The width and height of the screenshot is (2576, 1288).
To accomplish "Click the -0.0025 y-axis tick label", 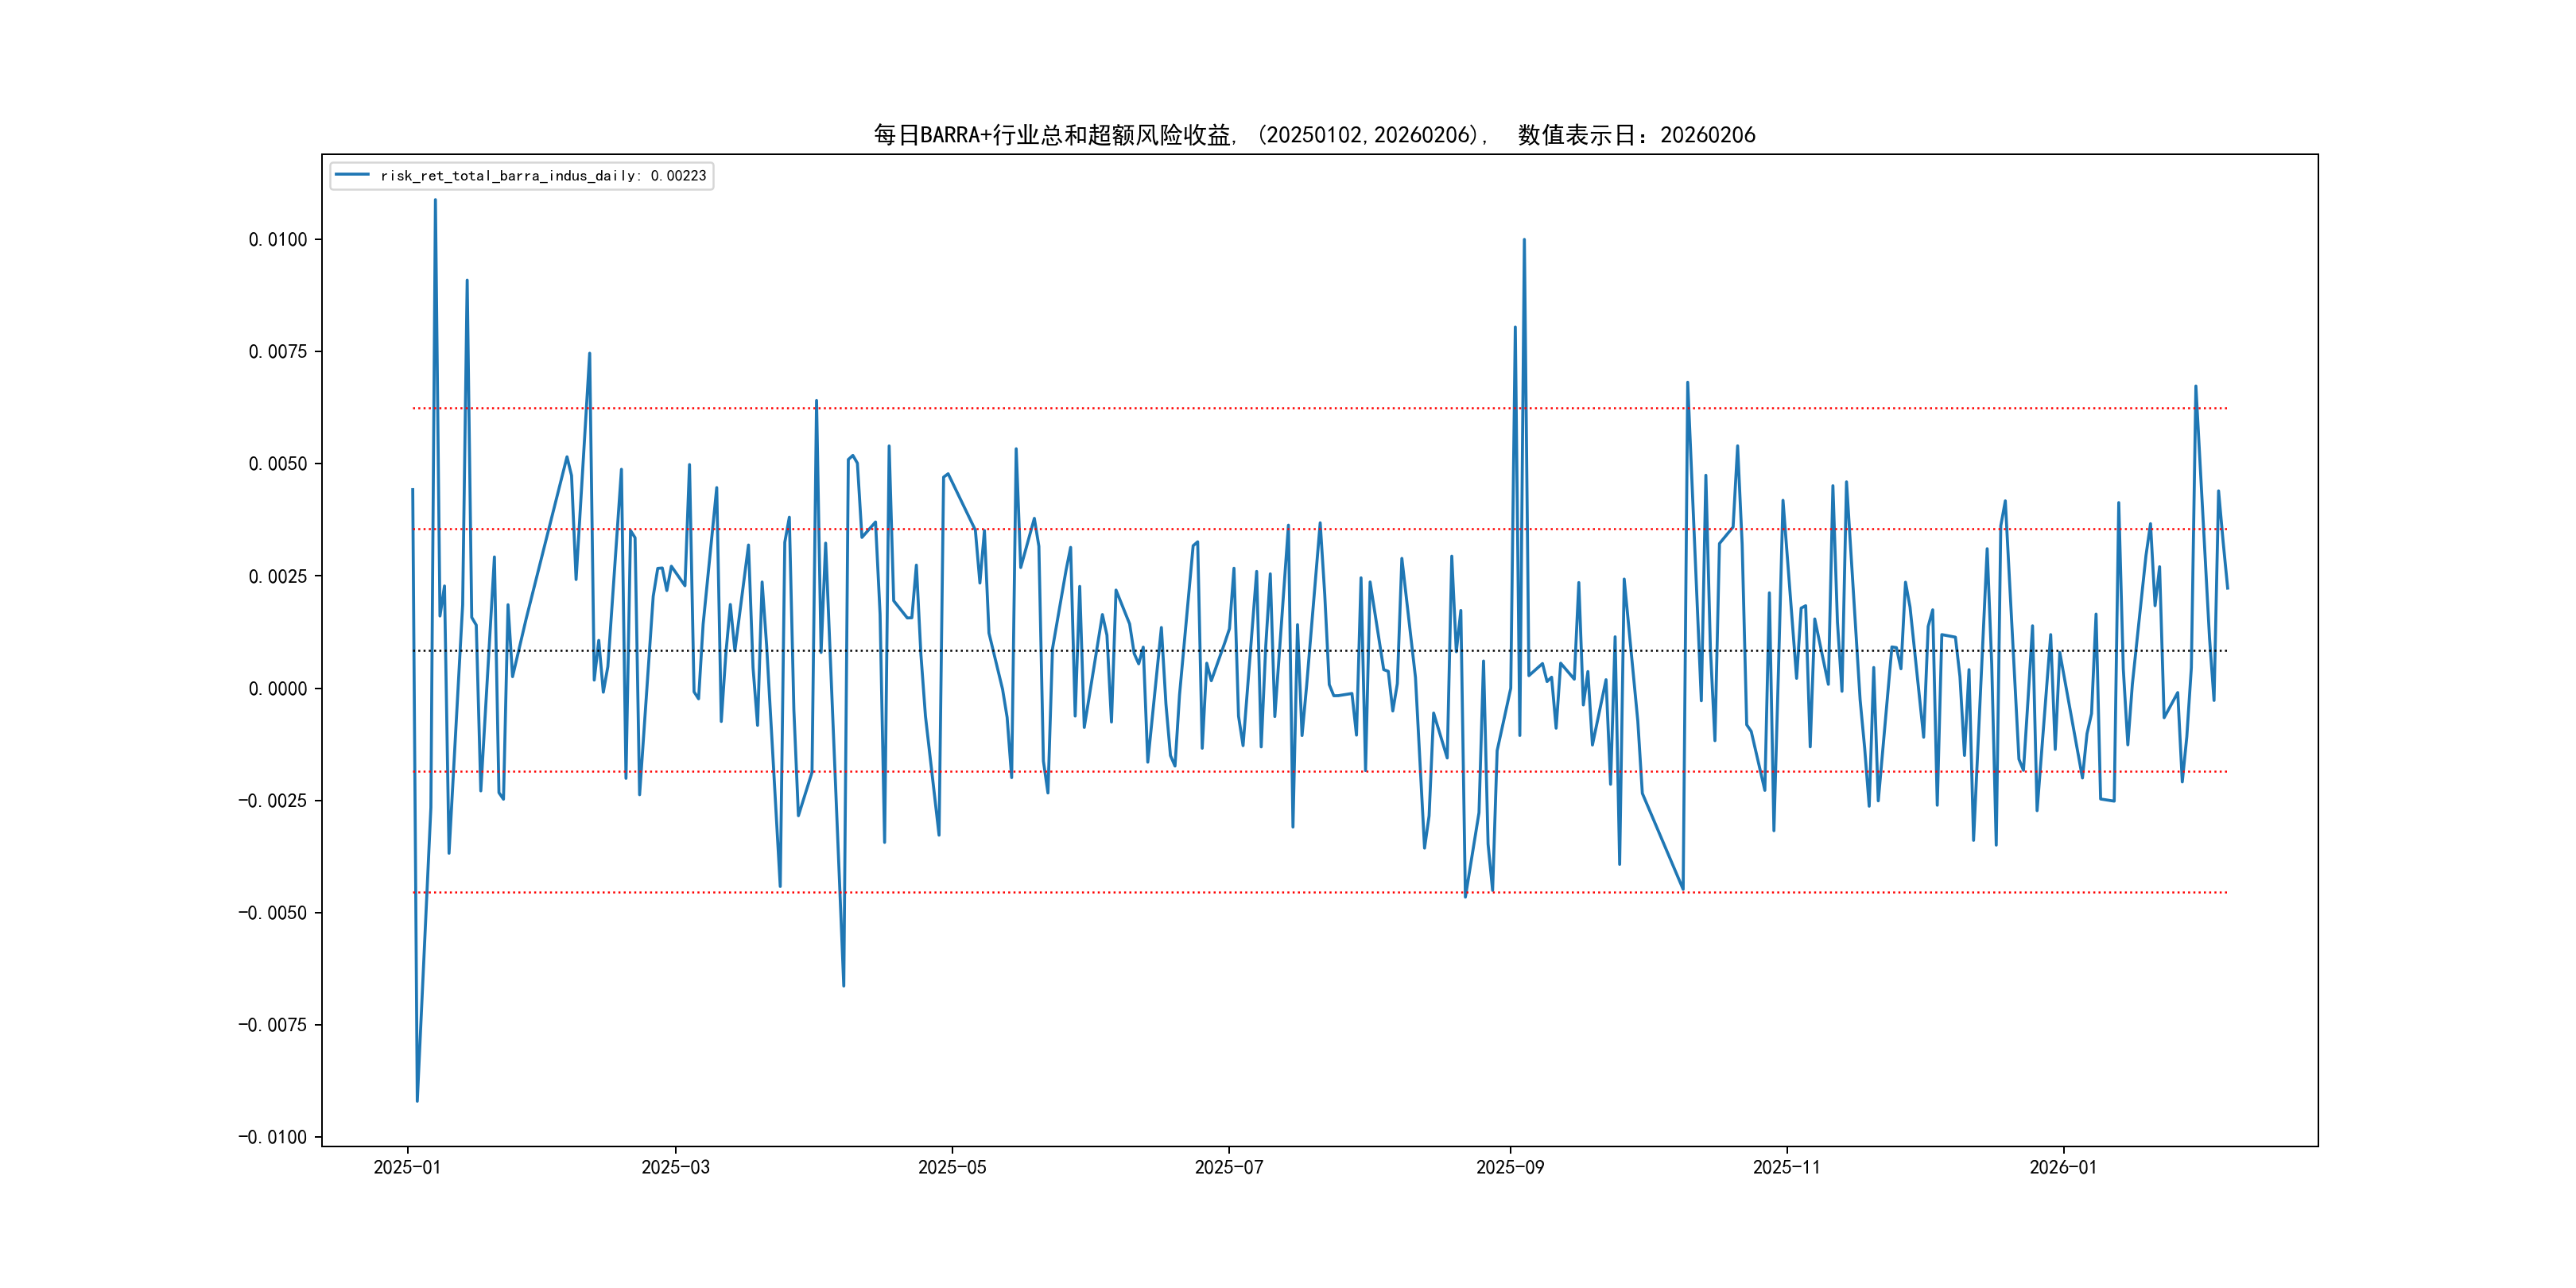I will coord(272,800).
